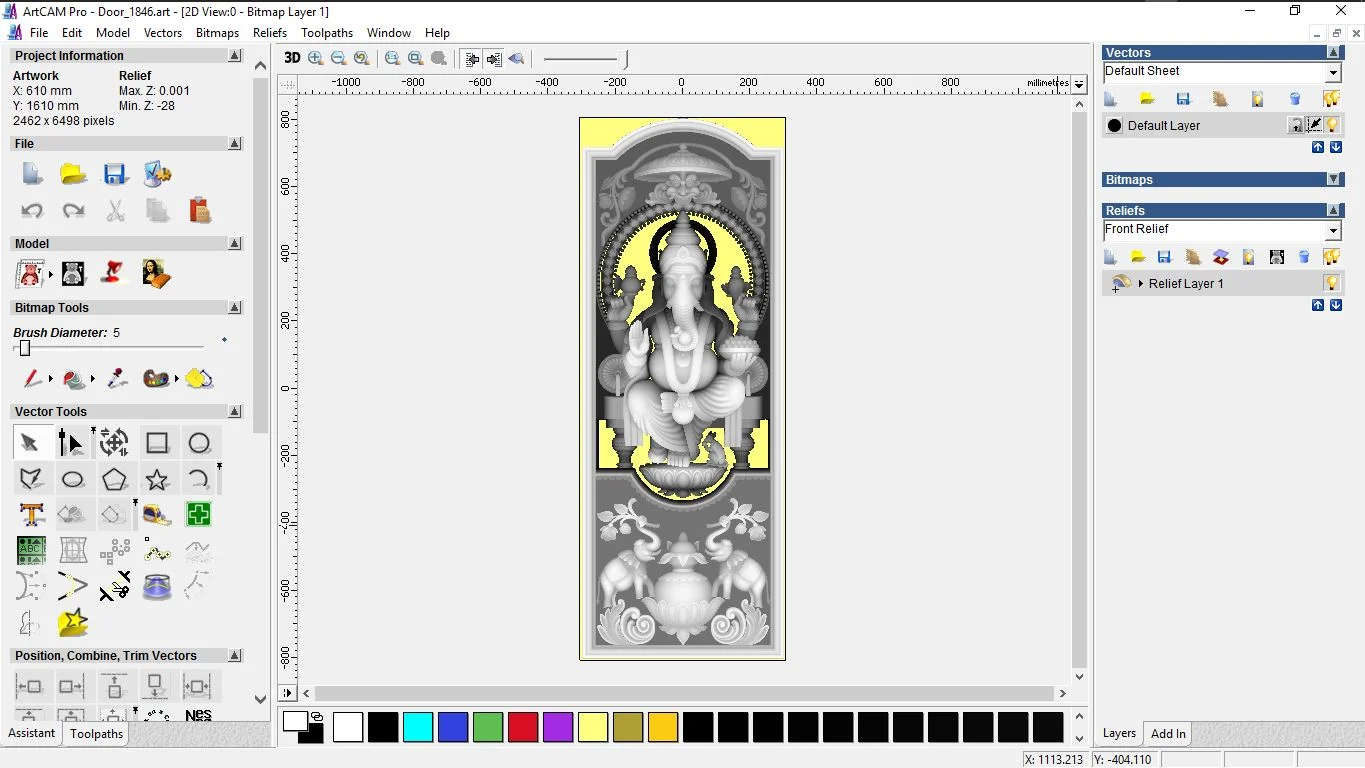Click the 3D view button

click(290, 58)
